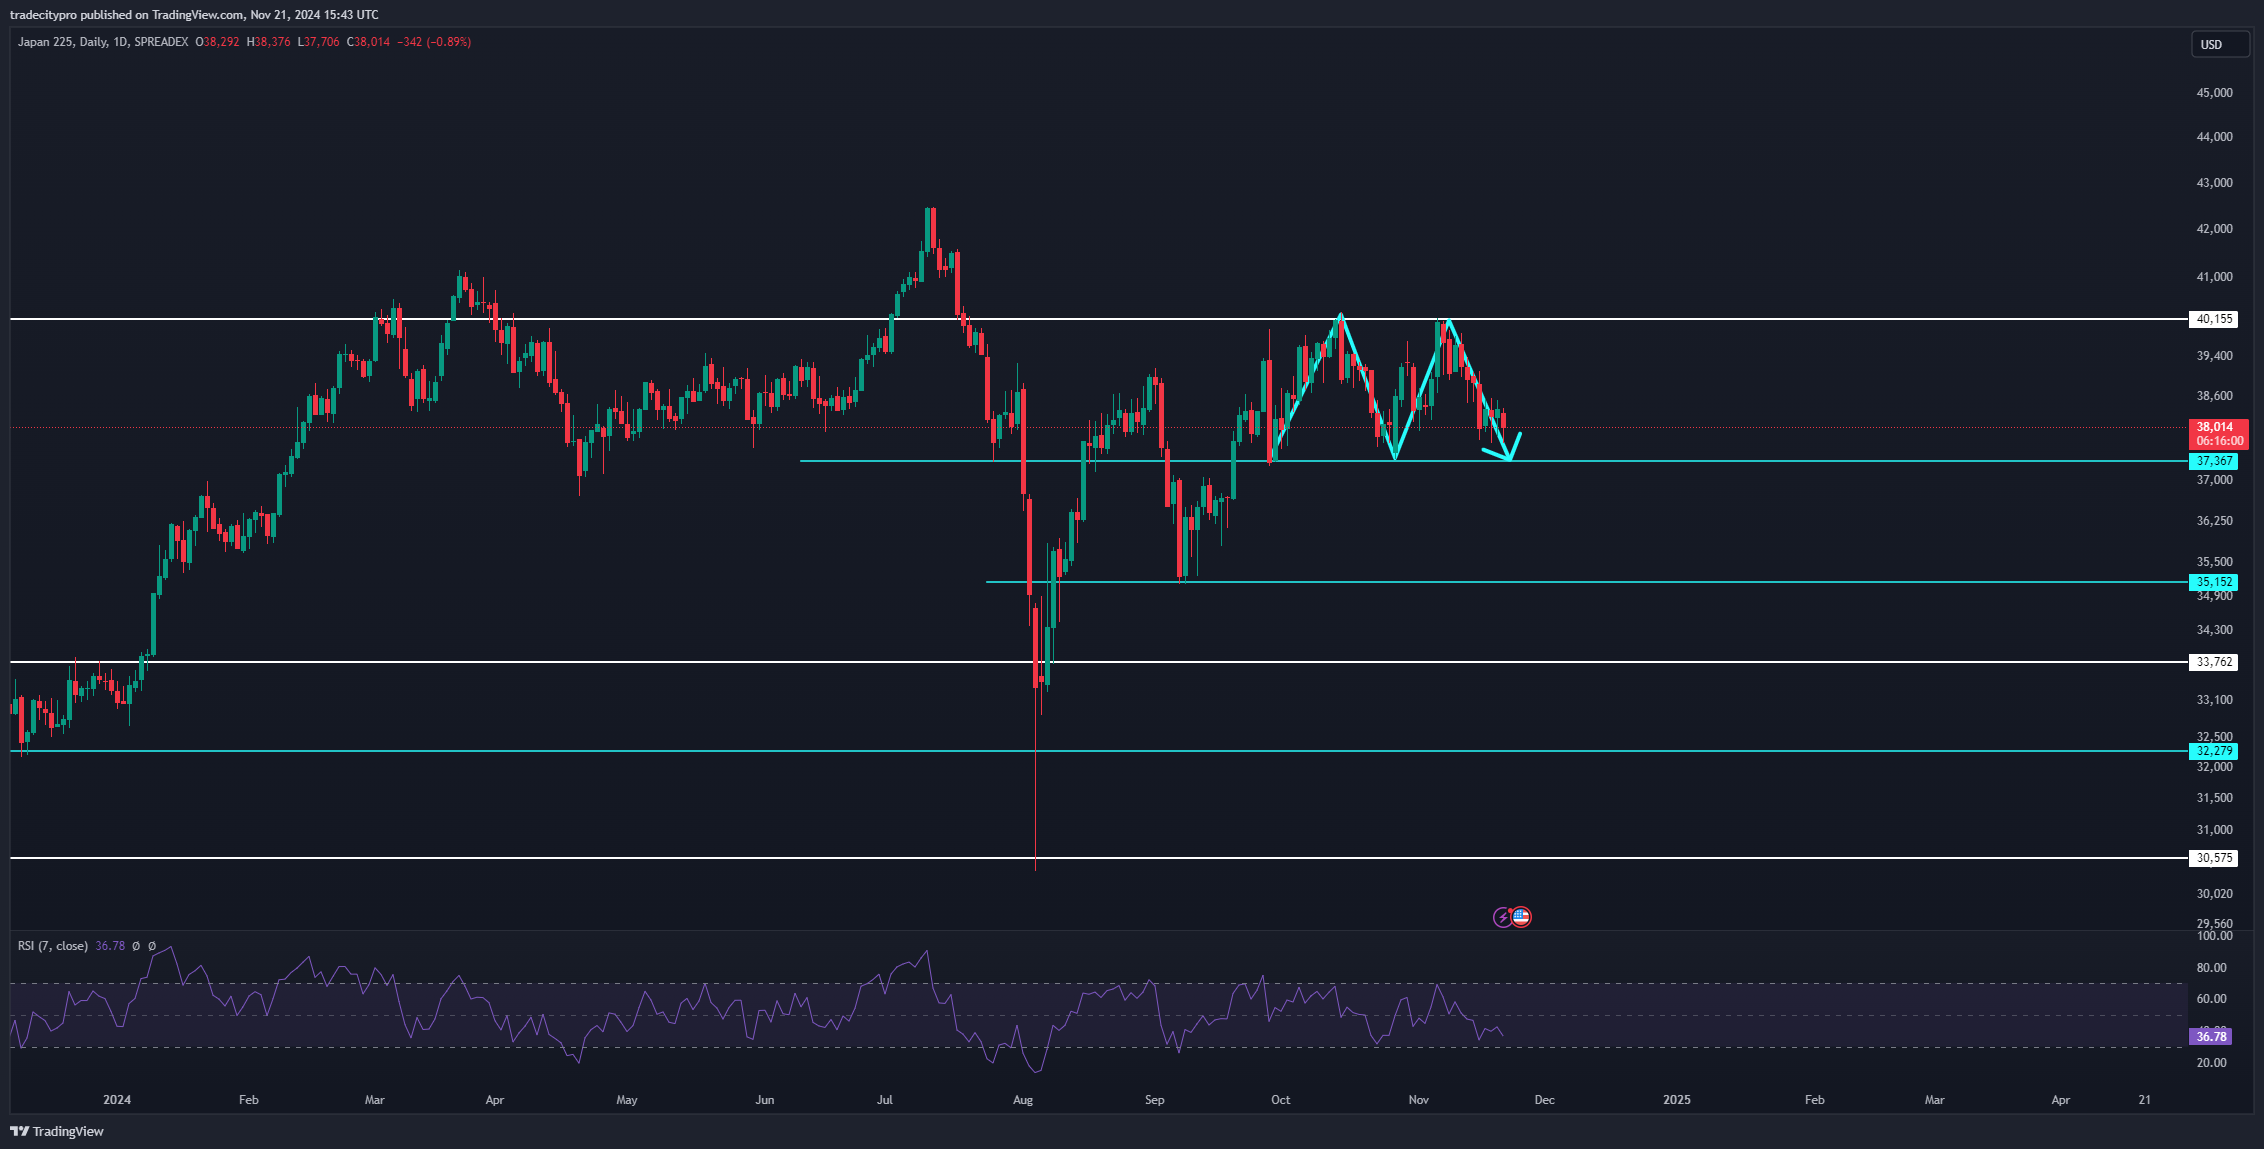Click the 39,400 price axis tick

tap(2214, 356)
